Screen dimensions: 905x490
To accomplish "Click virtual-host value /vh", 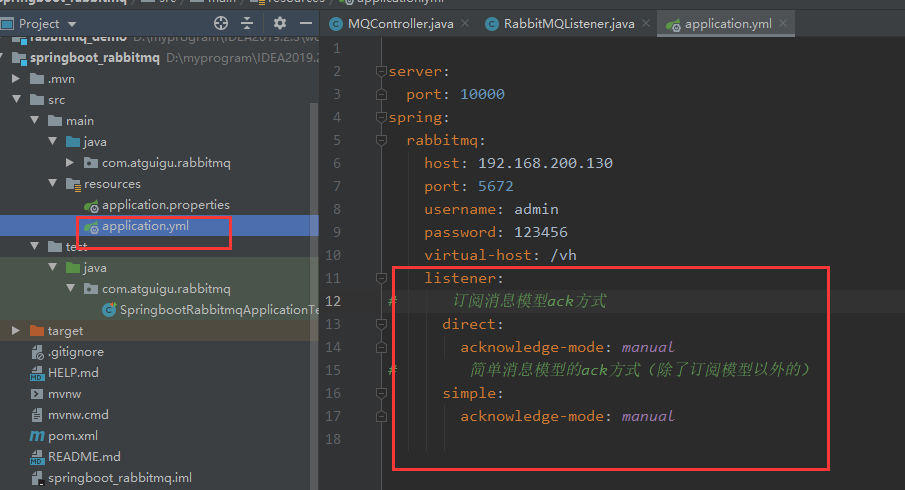I will (563, 255).
